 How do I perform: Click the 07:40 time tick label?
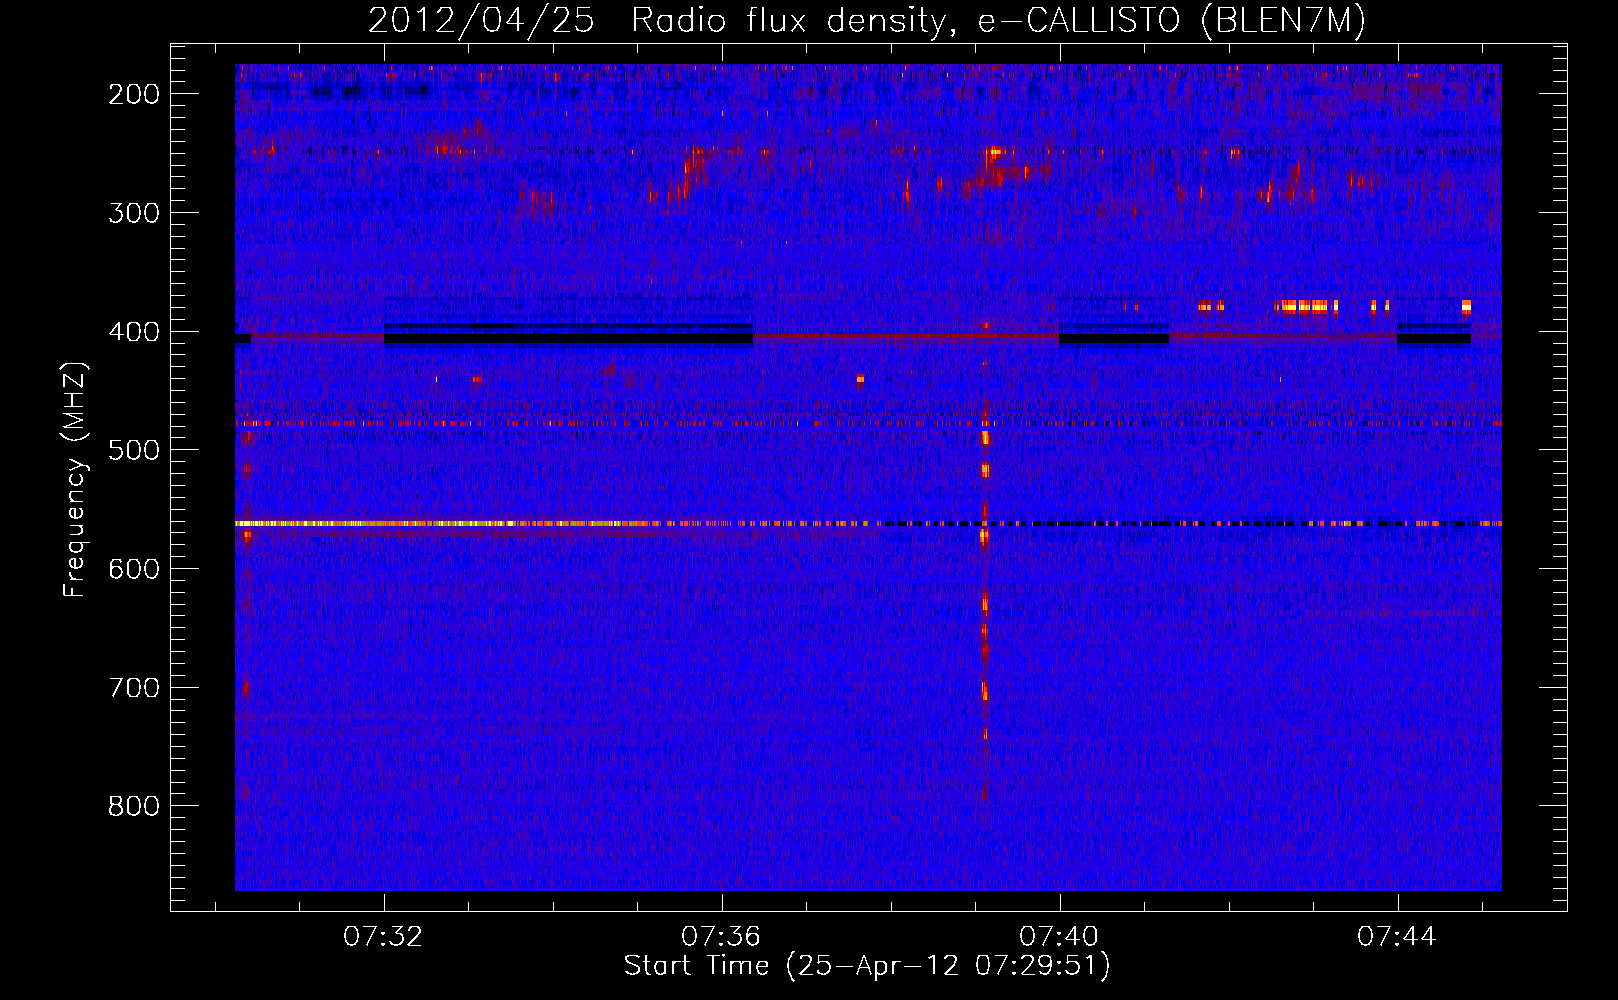tap(1059, 937)
